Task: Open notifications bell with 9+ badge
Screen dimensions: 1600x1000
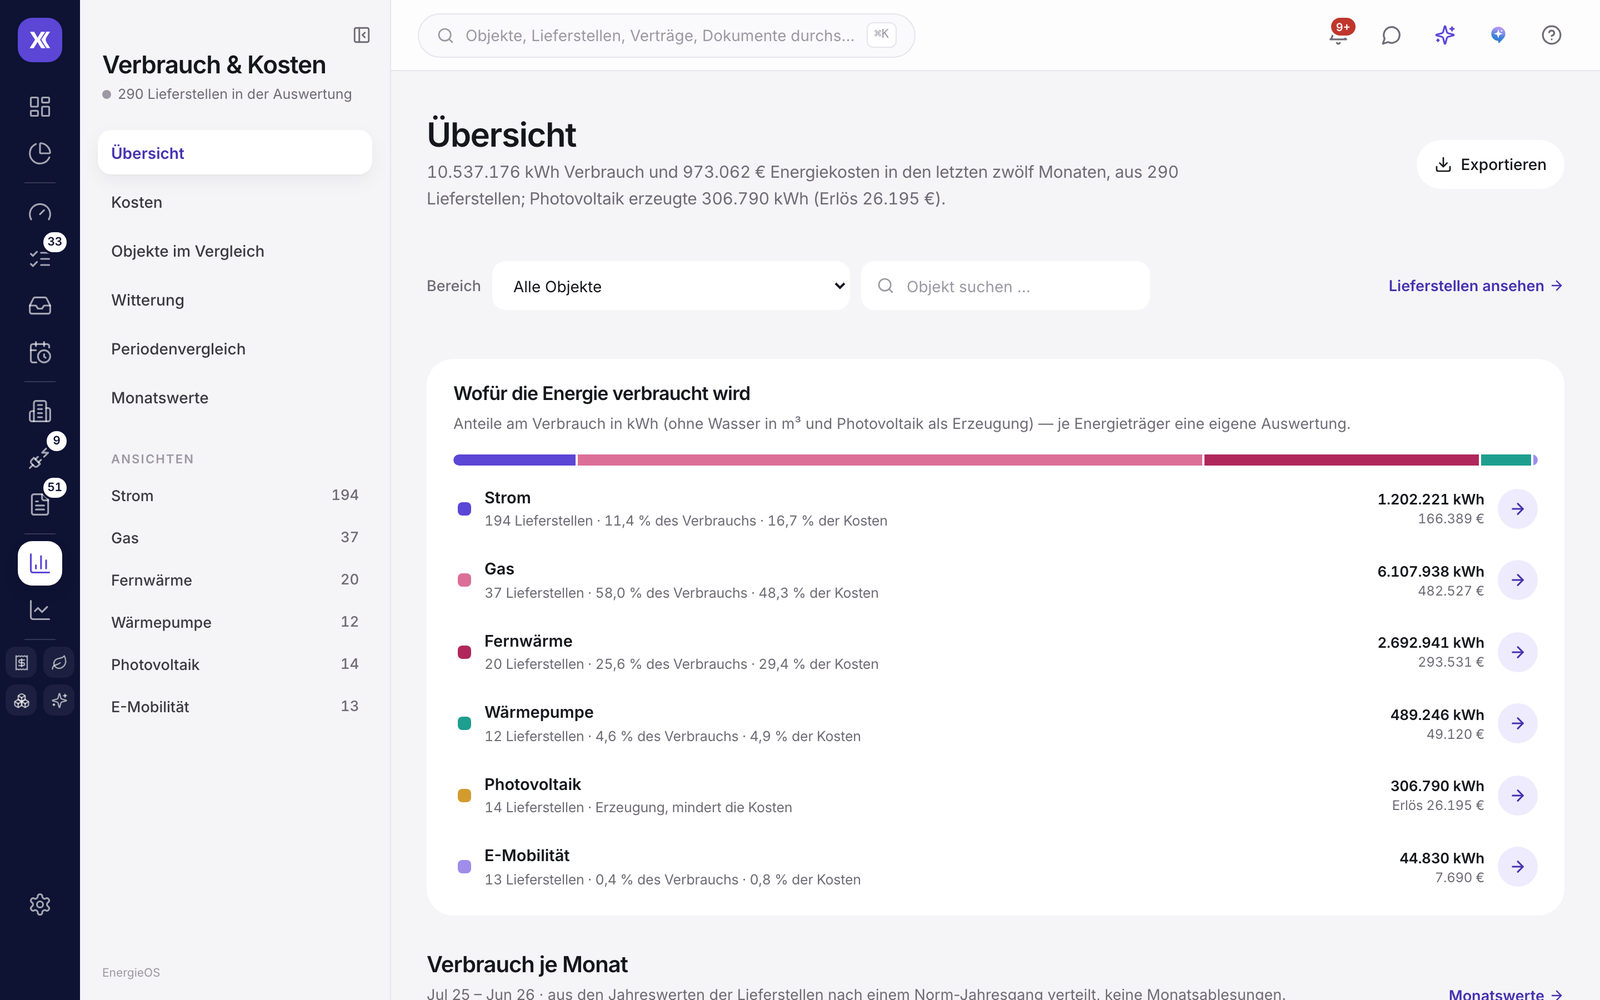Action: click(1338, 35)
